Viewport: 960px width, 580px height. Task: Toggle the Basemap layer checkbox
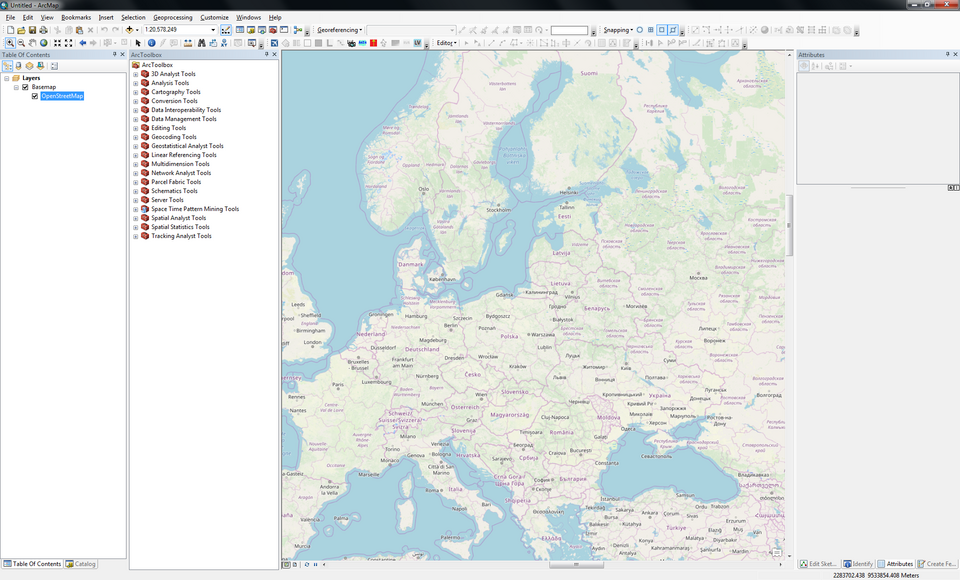click(x=23, y=86)
